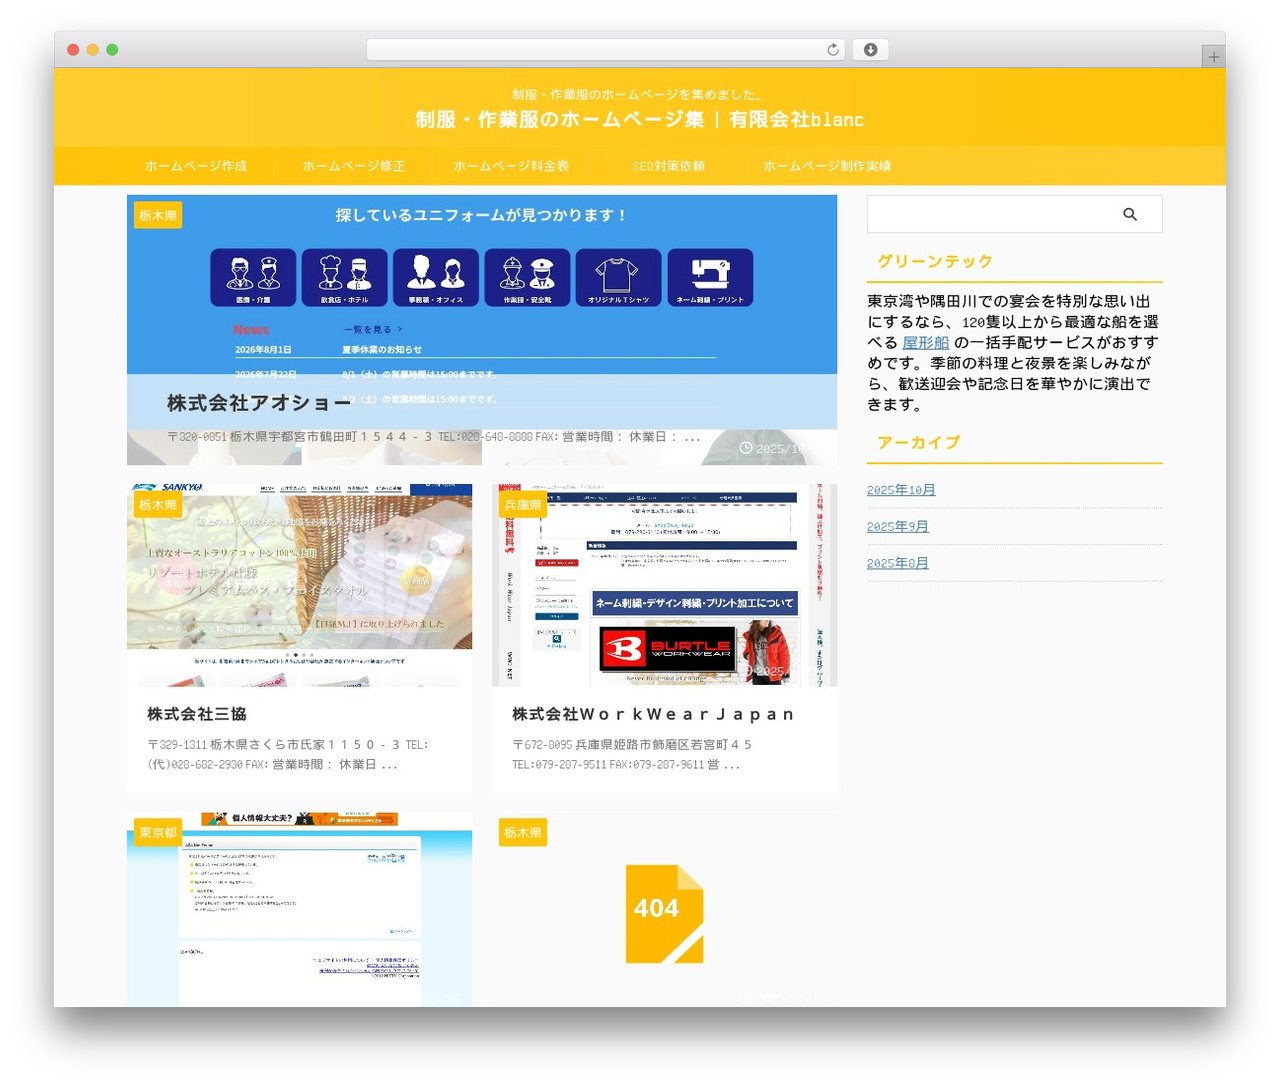This screenshot has height=1084, width=1280.
Task: Click the tagline 制服・作業服のホームページを集めました。
Action: point(639,95)
